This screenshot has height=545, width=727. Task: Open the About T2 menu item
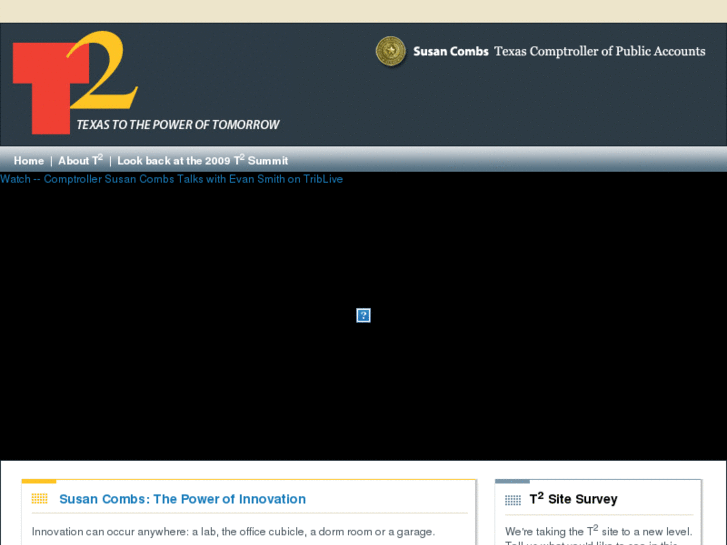tap(80, 160)
